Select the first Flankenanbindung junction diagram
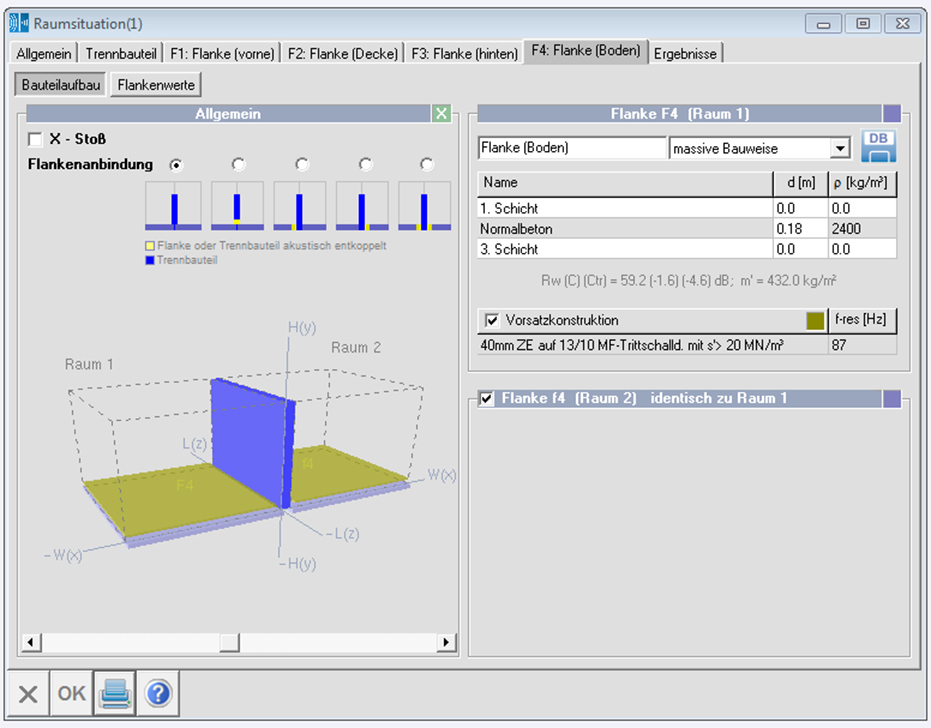The width and height of the screenshot is (931, 728). pos(174,207)
